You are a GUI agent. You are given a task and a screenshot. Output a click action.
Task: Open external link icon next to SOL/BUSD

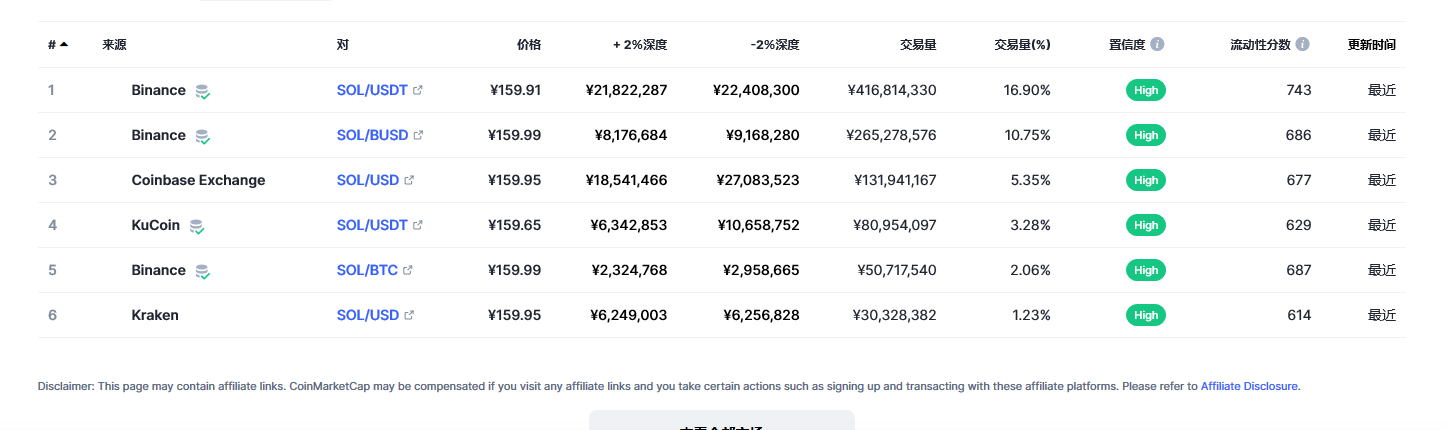[418, 135]
